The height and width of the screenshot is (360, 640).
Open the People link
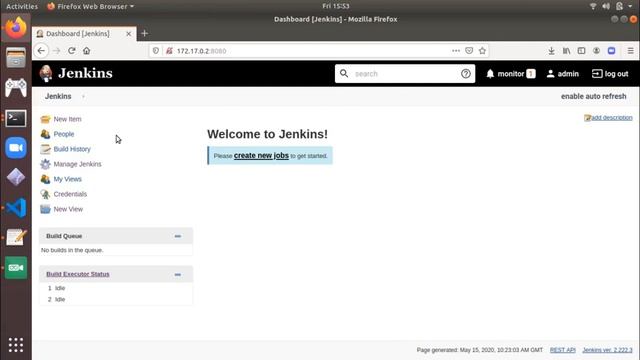64,134
